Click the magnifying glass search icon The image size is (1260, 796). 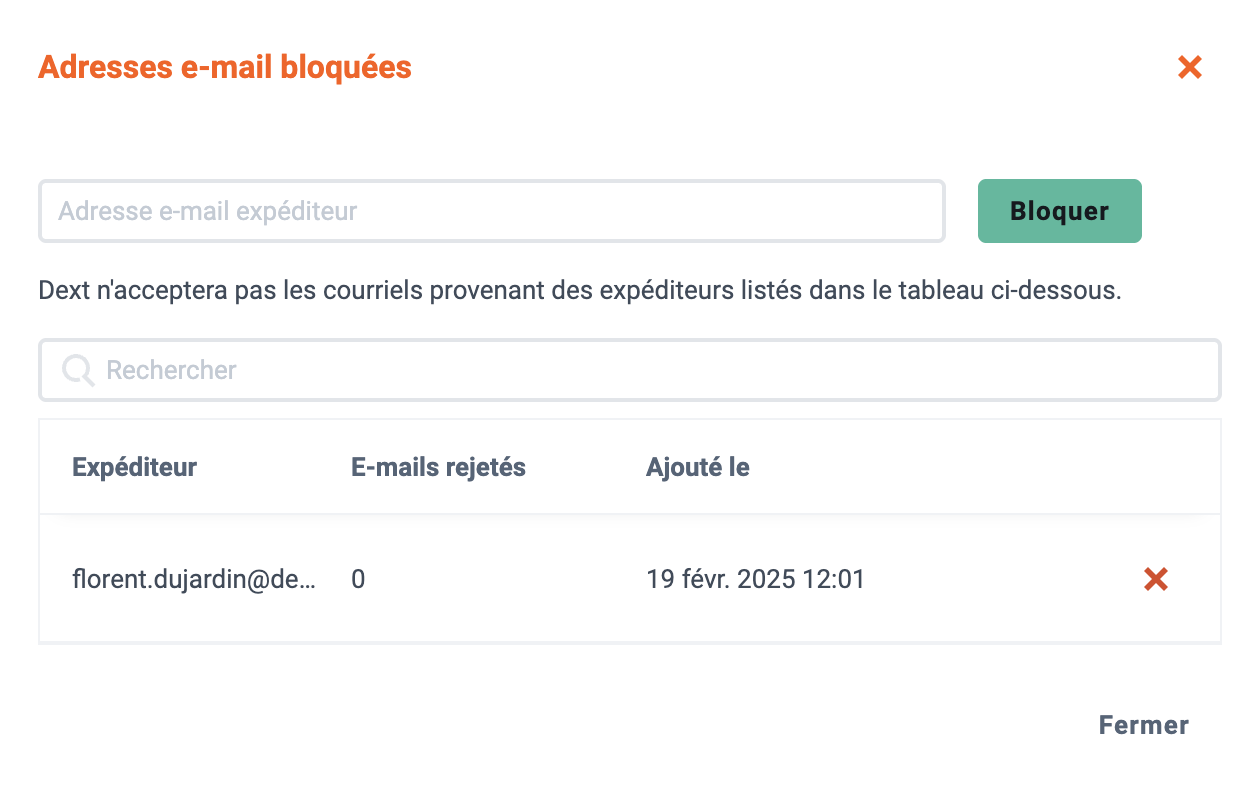78,371
